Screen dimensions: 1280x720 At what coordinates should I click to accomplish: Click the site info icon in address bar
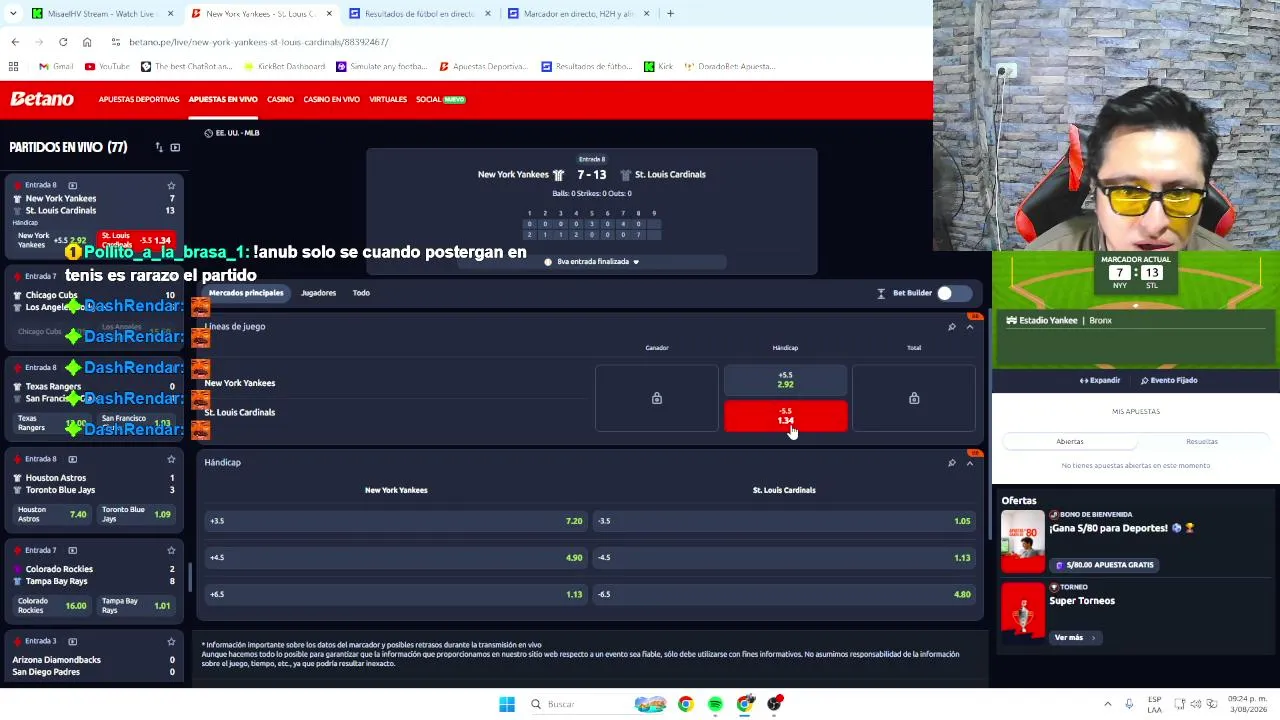[116, 42]
